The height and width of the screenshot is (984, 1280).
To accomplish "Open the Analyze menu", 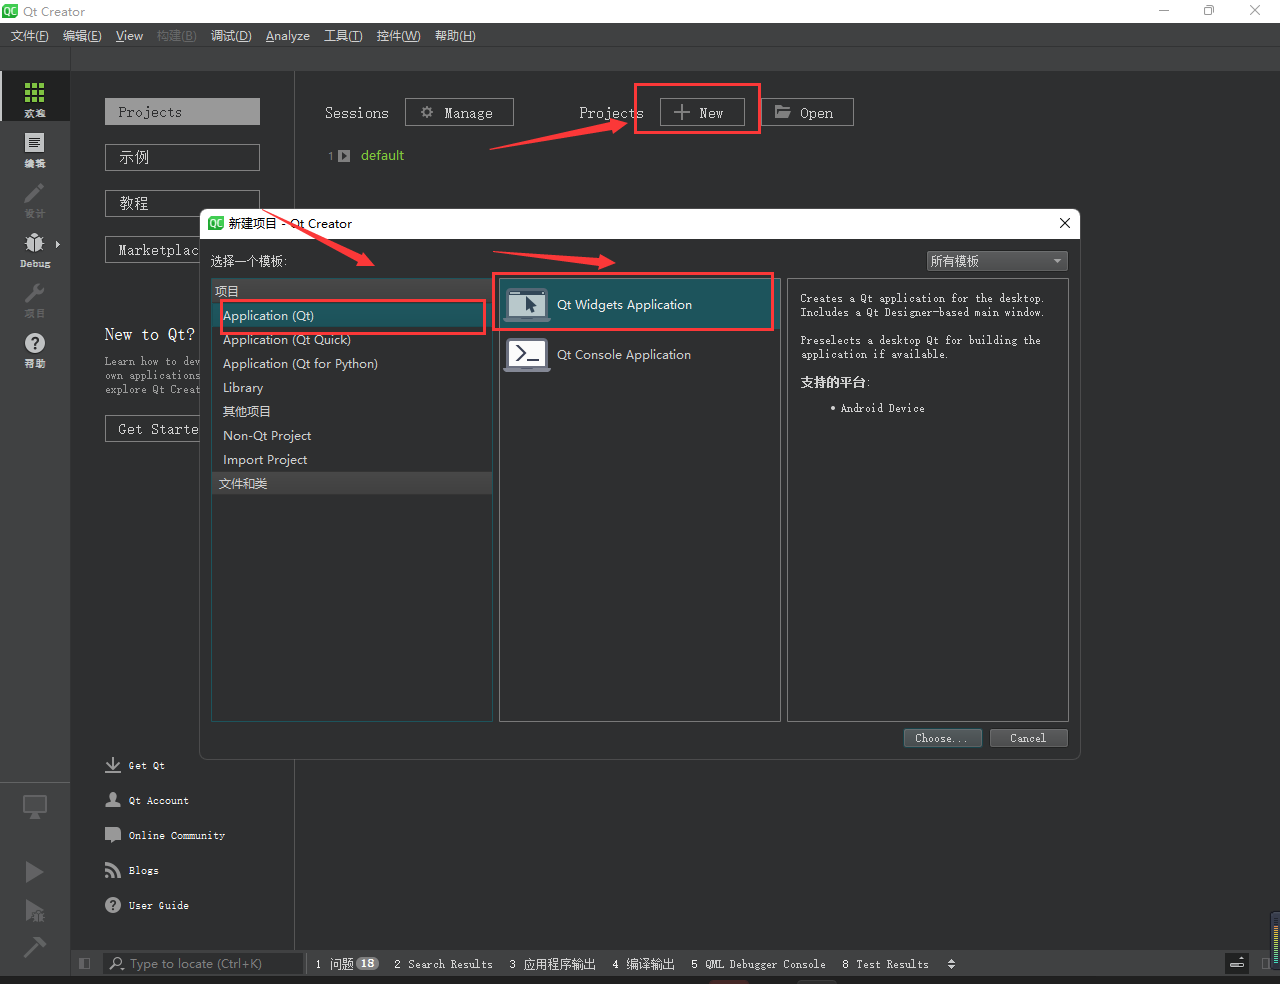I will (288, 36).
